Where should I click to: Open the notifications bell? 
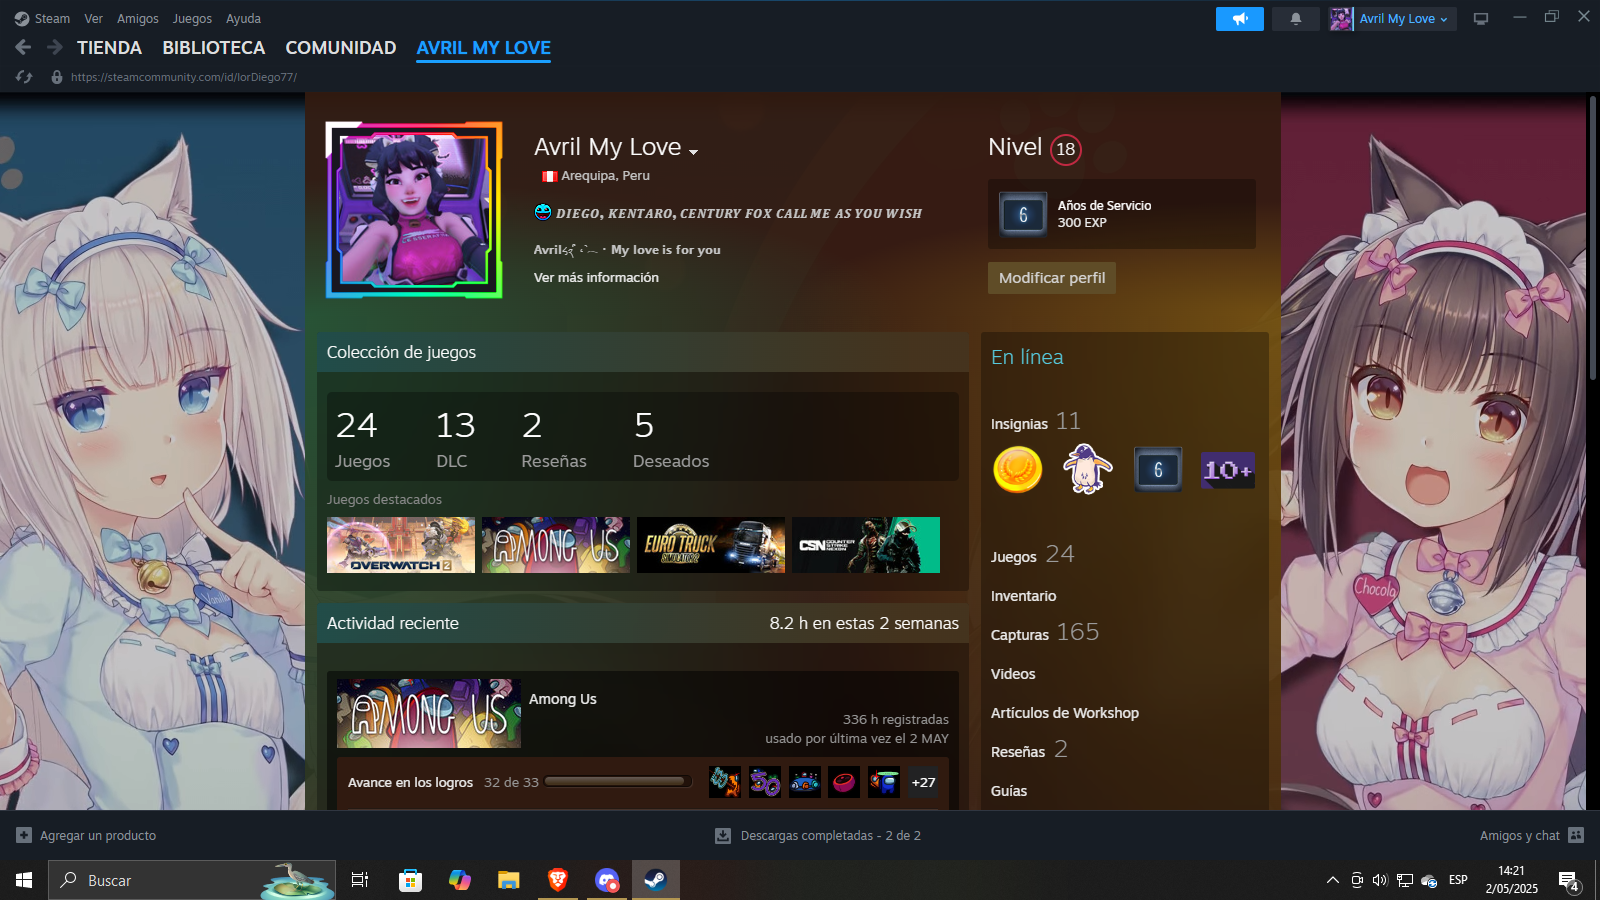pyautogui.click(x=1295, y=19)
